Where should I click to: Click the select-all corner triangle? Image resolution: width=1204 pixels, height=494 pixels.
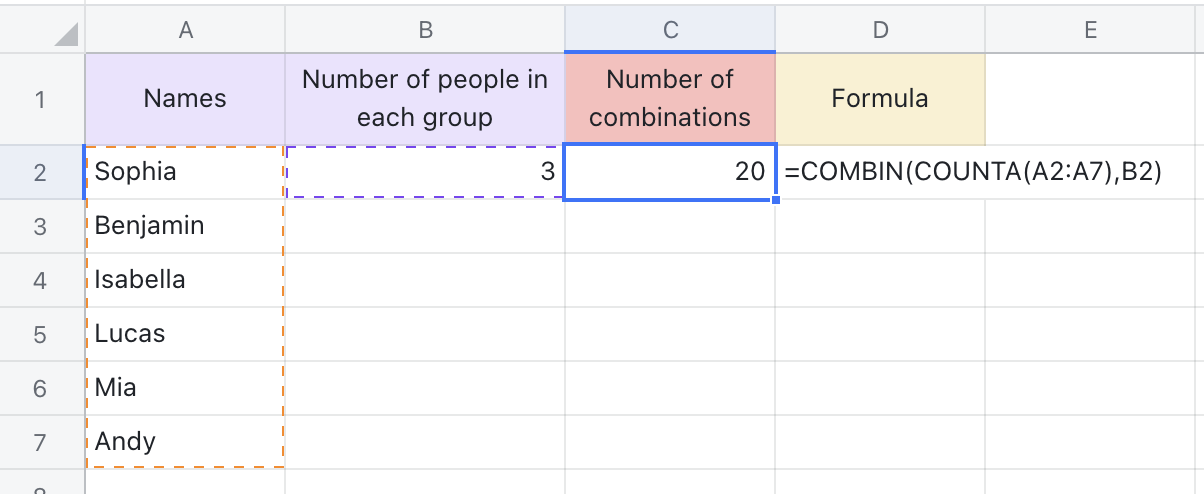coord(65,35)
